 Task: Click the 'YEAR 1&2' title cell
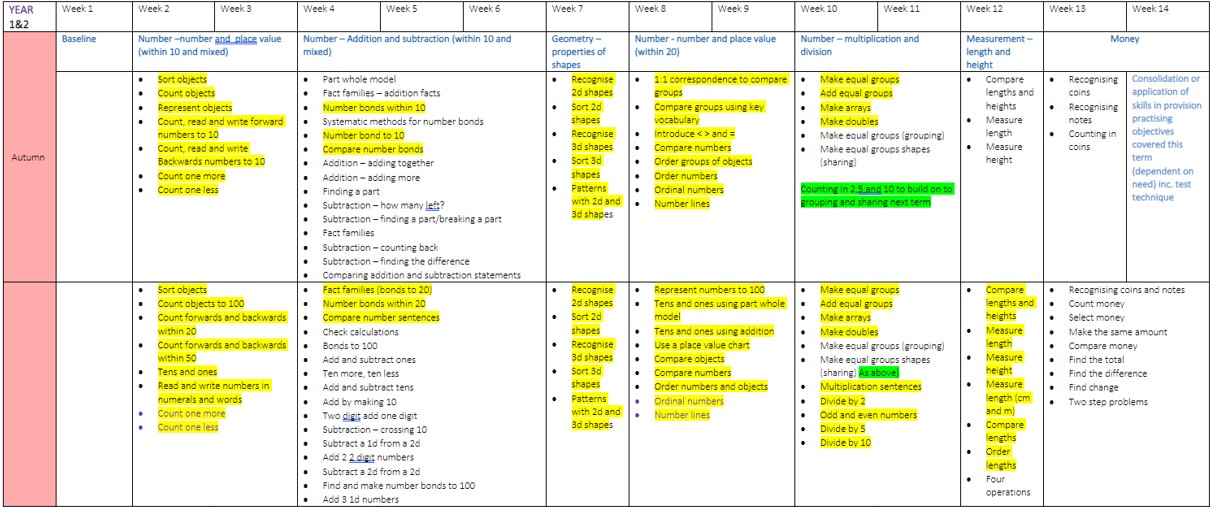click(28, 16)
